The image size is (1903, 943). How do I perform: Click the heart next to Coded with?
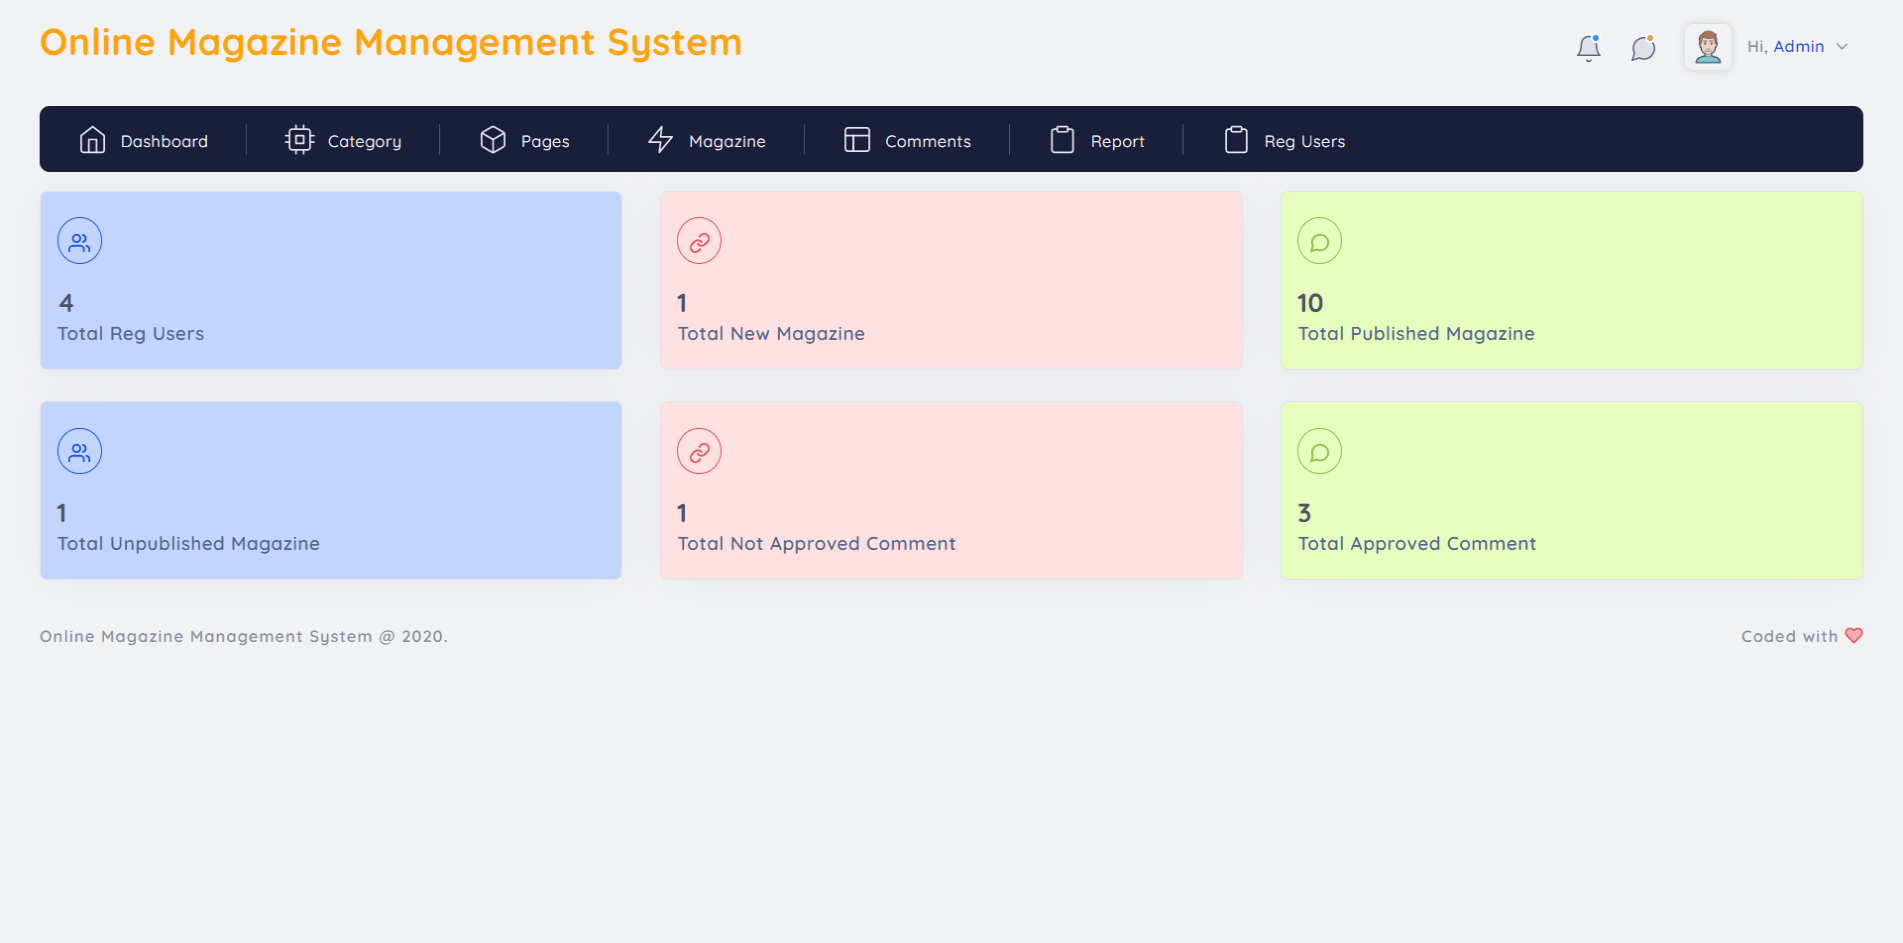(x=1855, y=635)
